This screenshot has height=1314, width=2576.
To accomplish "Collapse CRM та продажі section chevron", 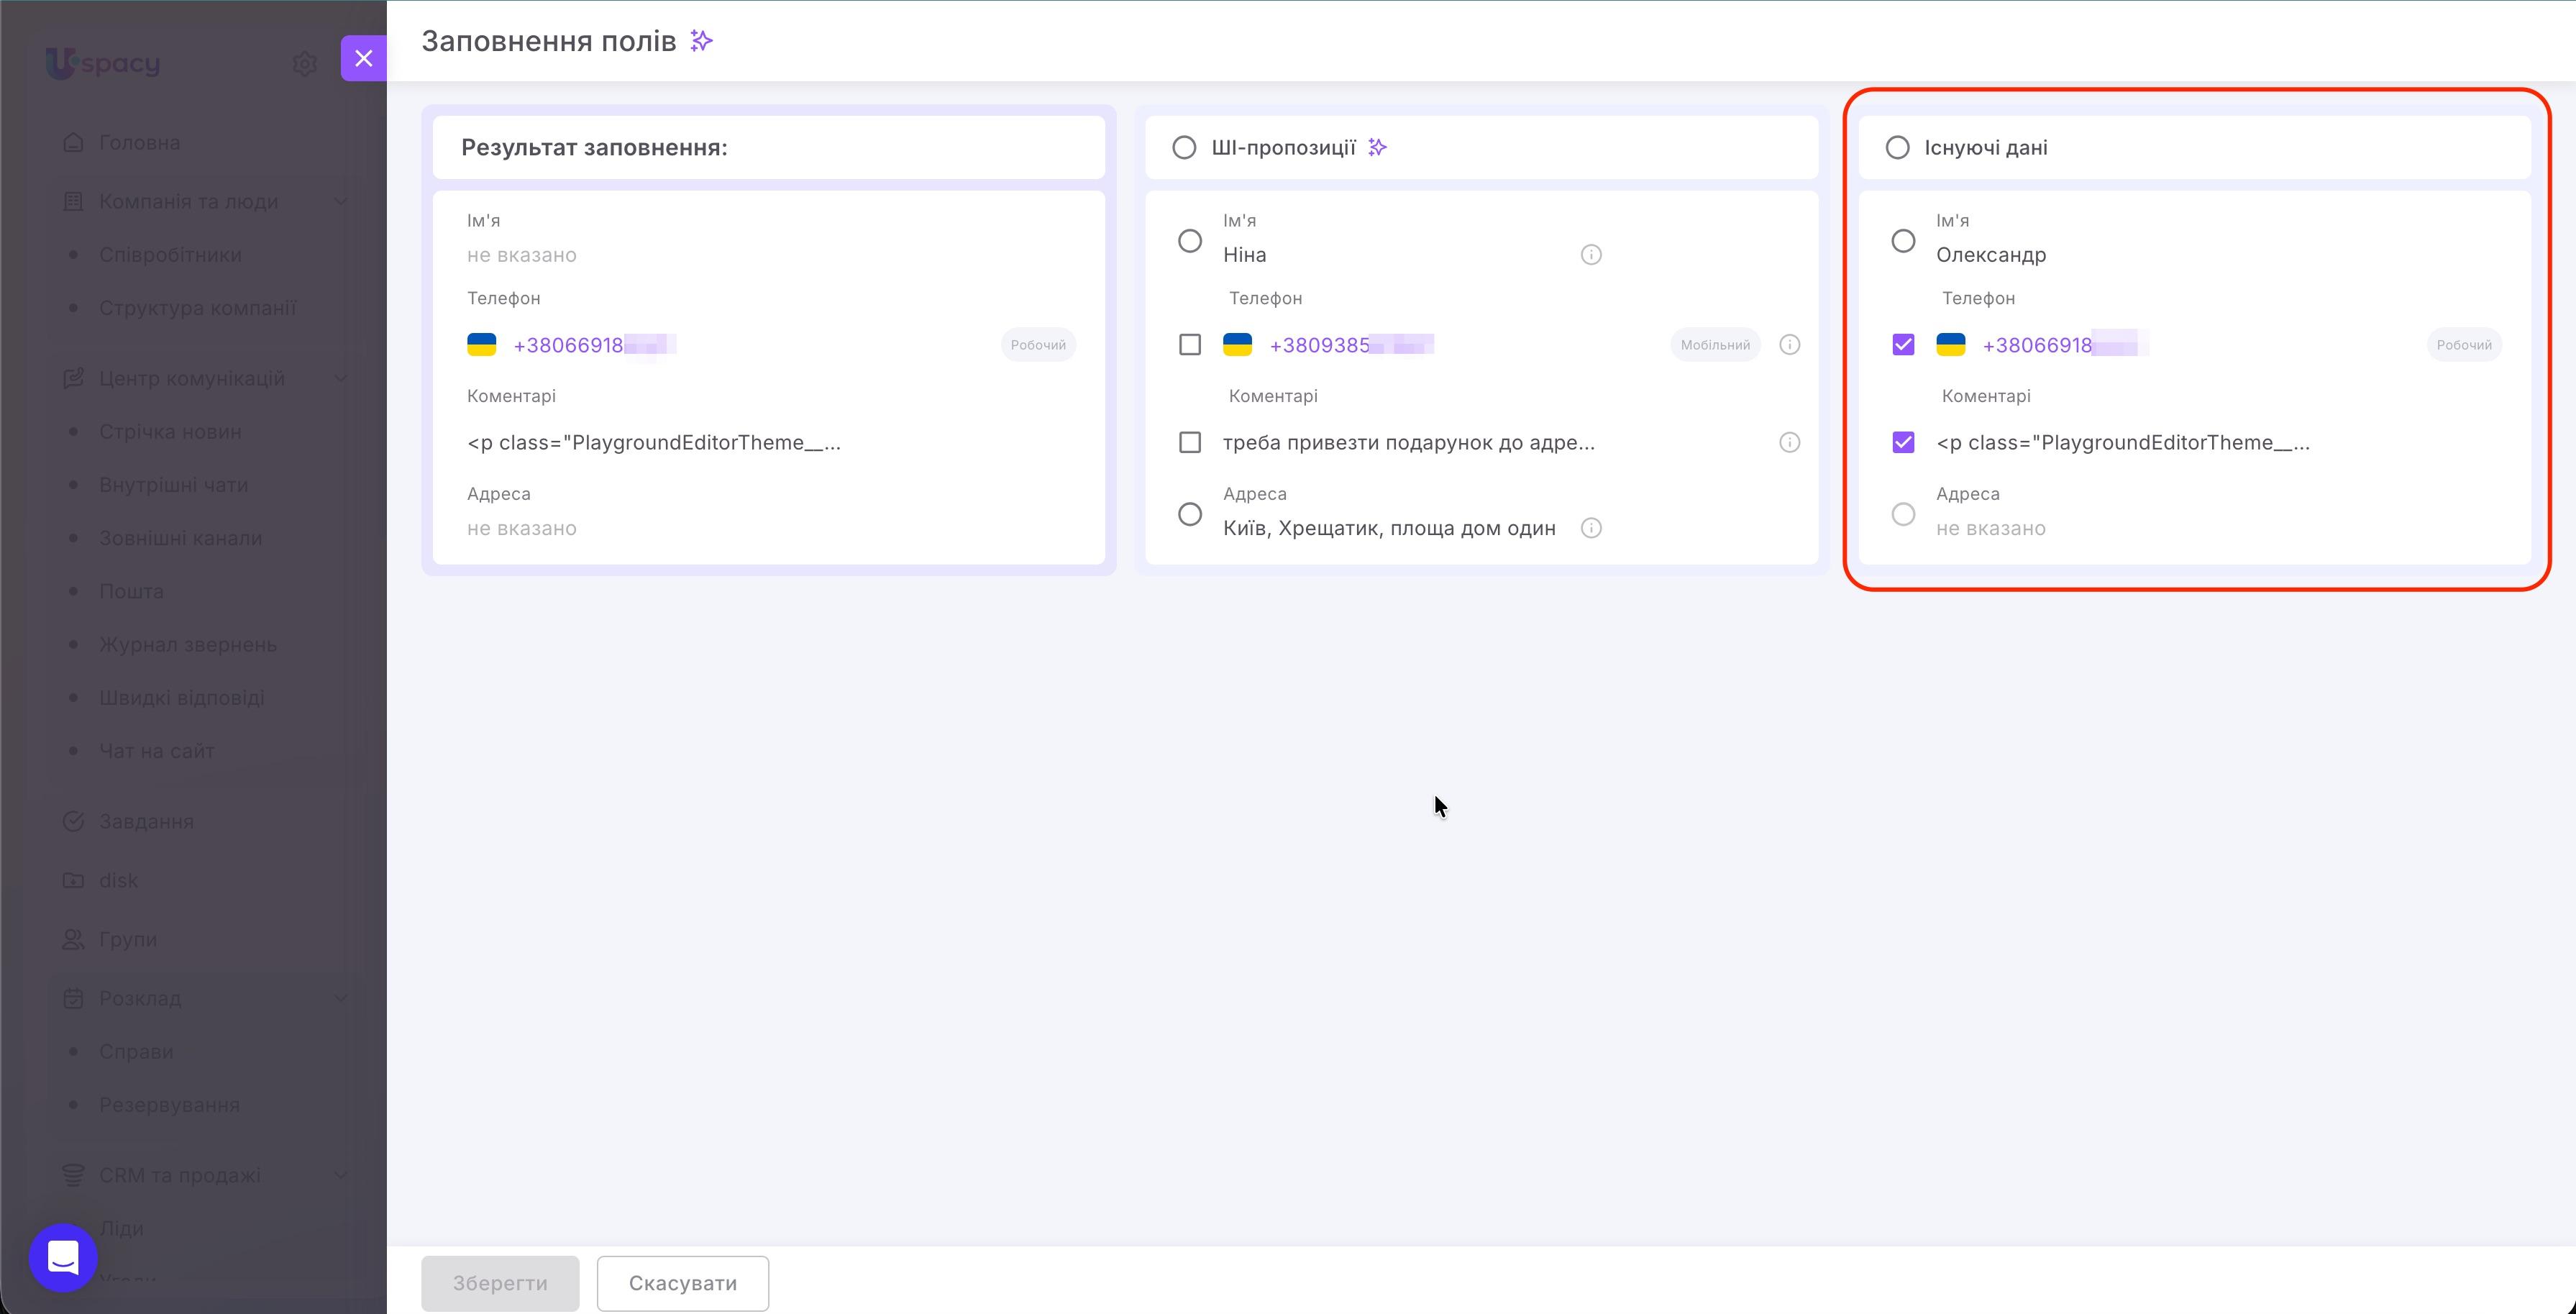I will pyautogui.click(x=341, y=1175).
